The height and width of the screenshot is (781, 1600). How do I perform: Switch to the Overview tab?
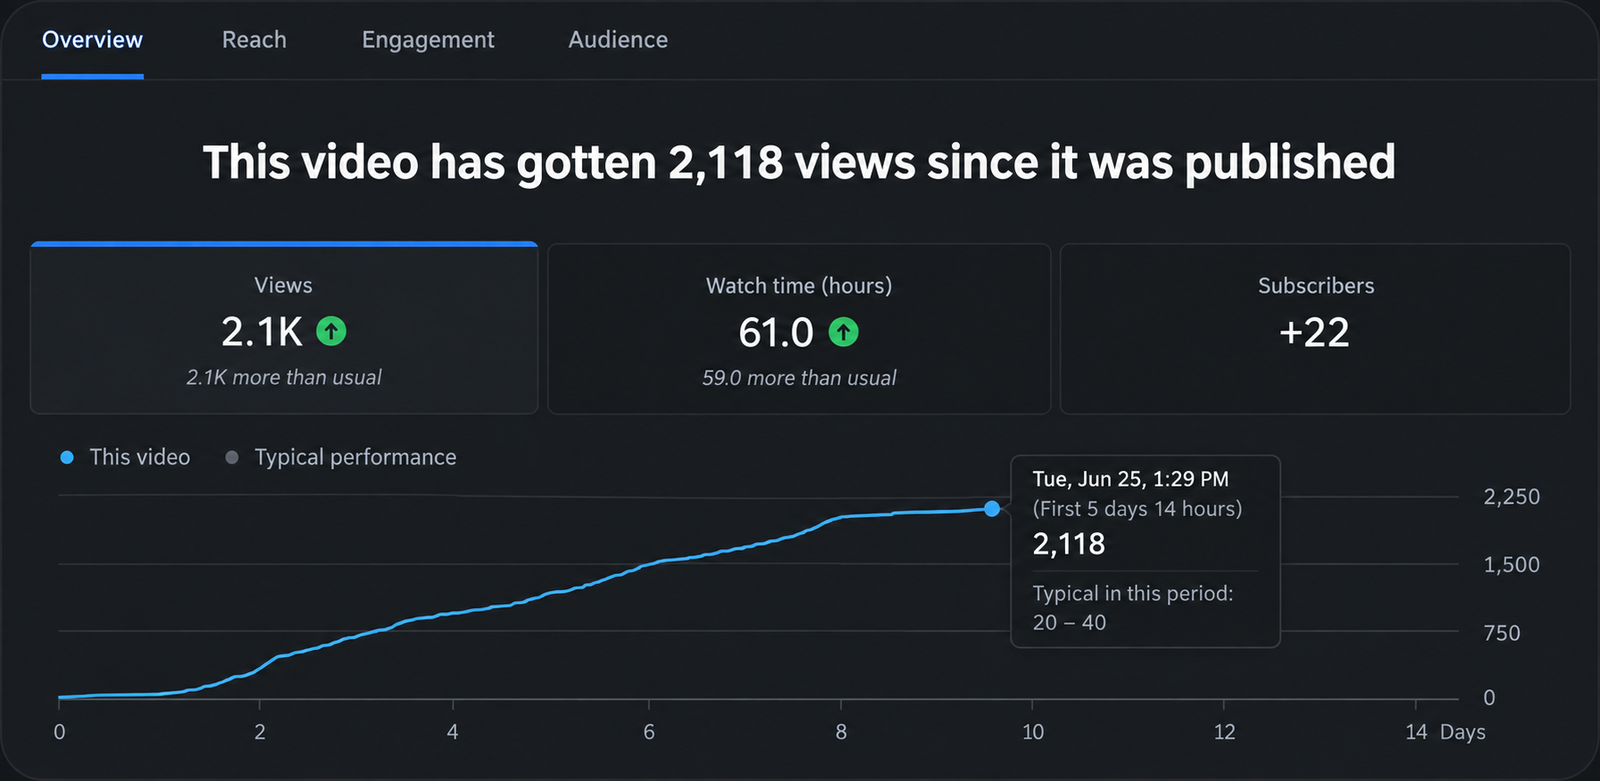pyautogui.click(x=92, y=40)
